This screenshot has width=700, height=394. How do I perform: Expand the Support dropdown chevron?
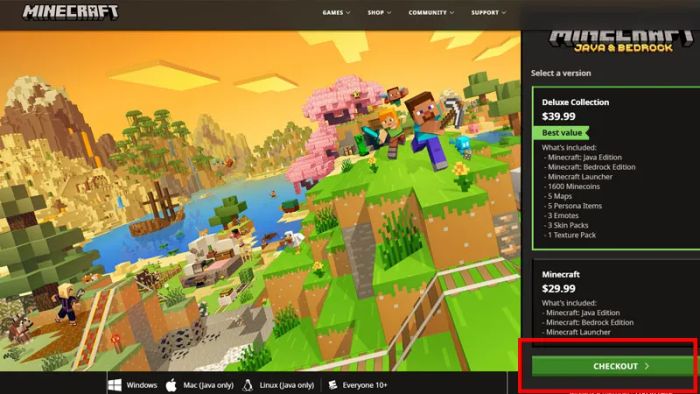(504, 12)
